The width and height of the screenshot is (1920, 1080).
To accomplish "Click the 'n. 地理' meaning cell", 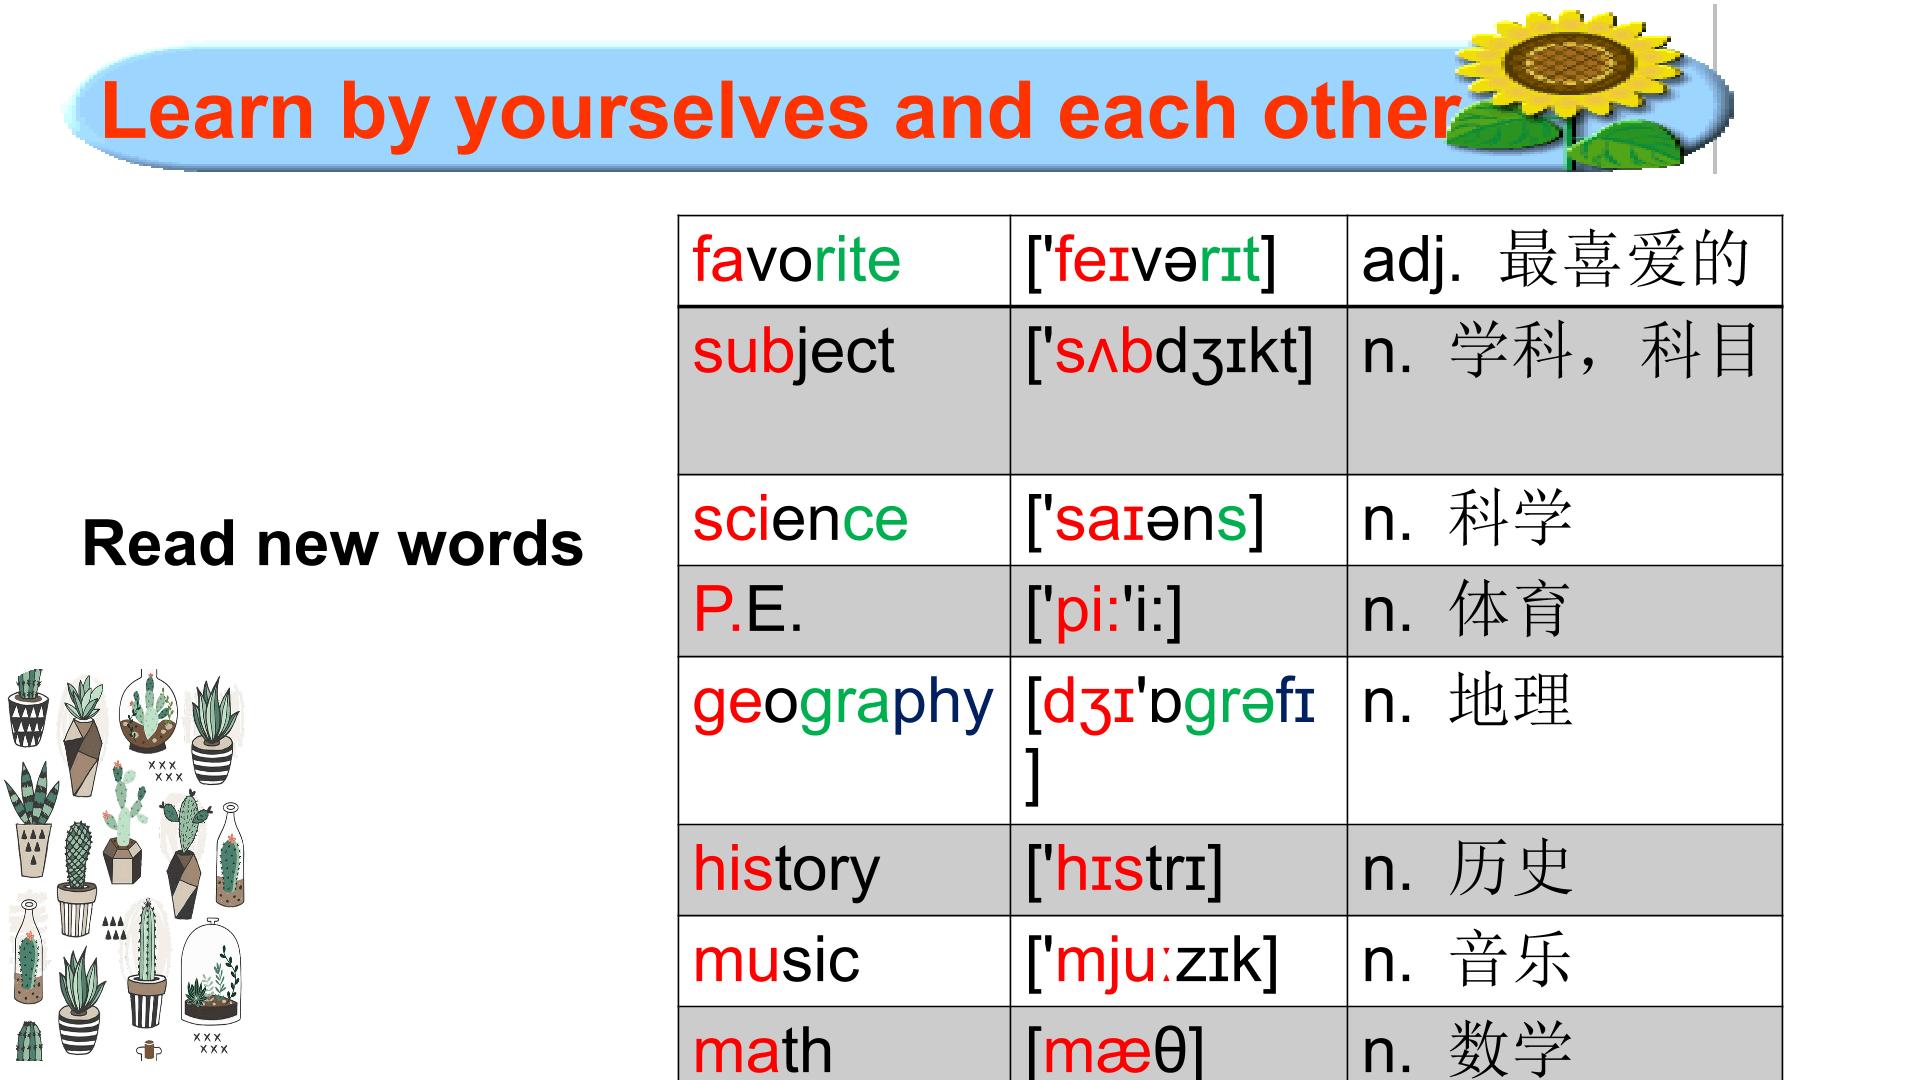I will pos(1565,740).
